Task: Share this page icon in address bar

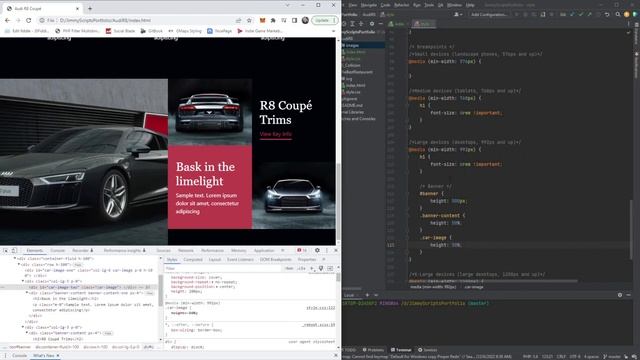Action: [x=238, y=20]
